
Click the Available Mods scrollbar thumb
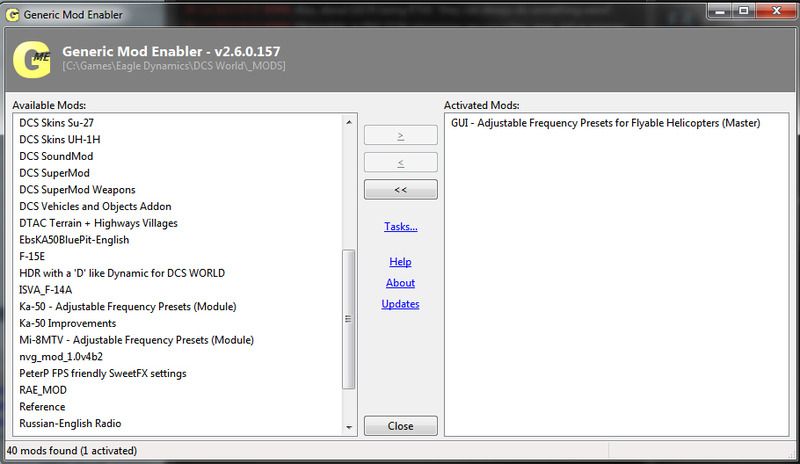pos(348,319)
